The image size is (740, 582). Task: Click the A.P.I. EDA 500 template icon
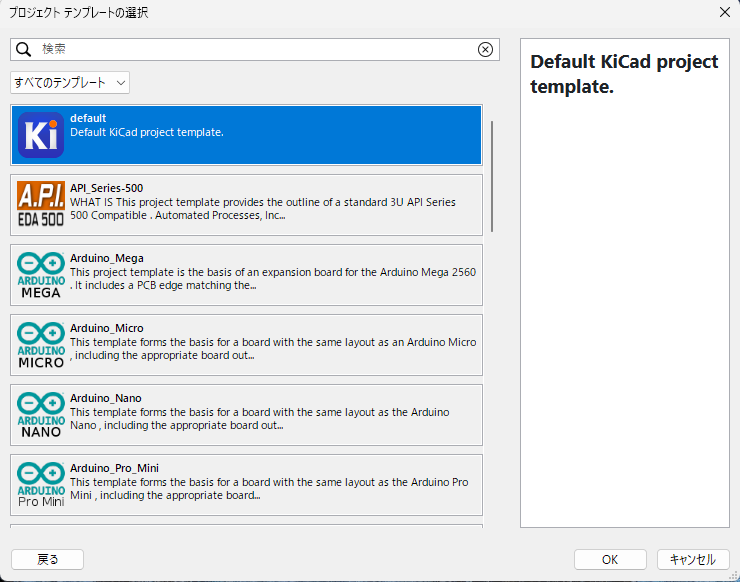pos(41,204)
